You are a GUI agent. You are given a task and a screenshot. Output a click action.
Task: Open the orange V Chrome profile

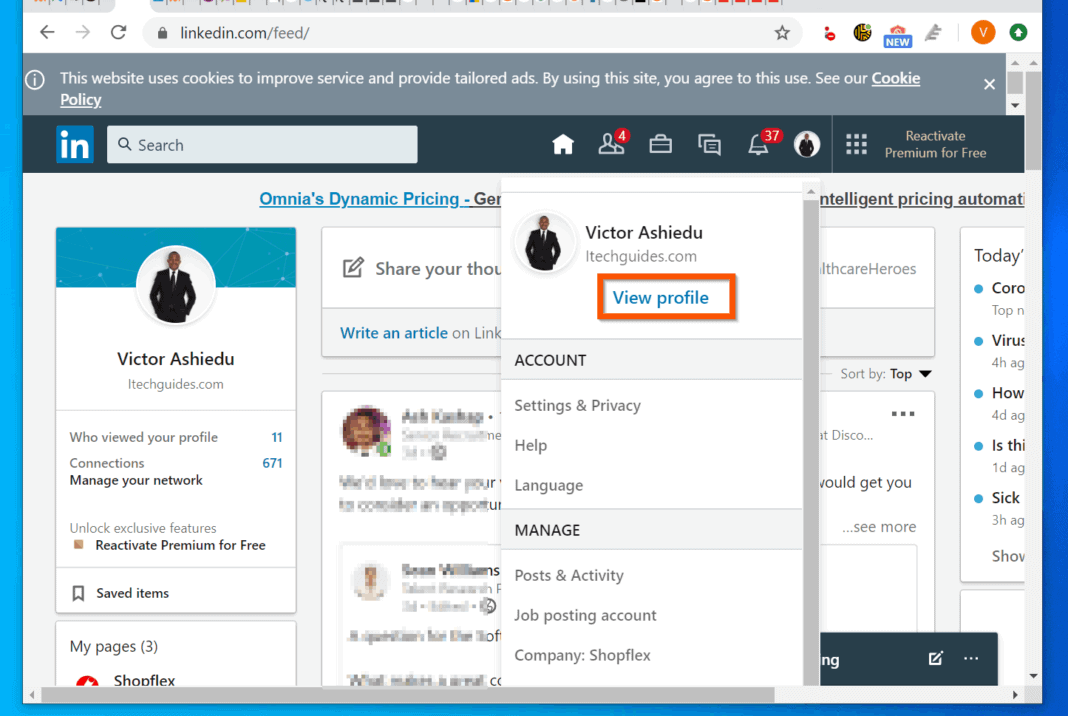(x=983, y=32)
